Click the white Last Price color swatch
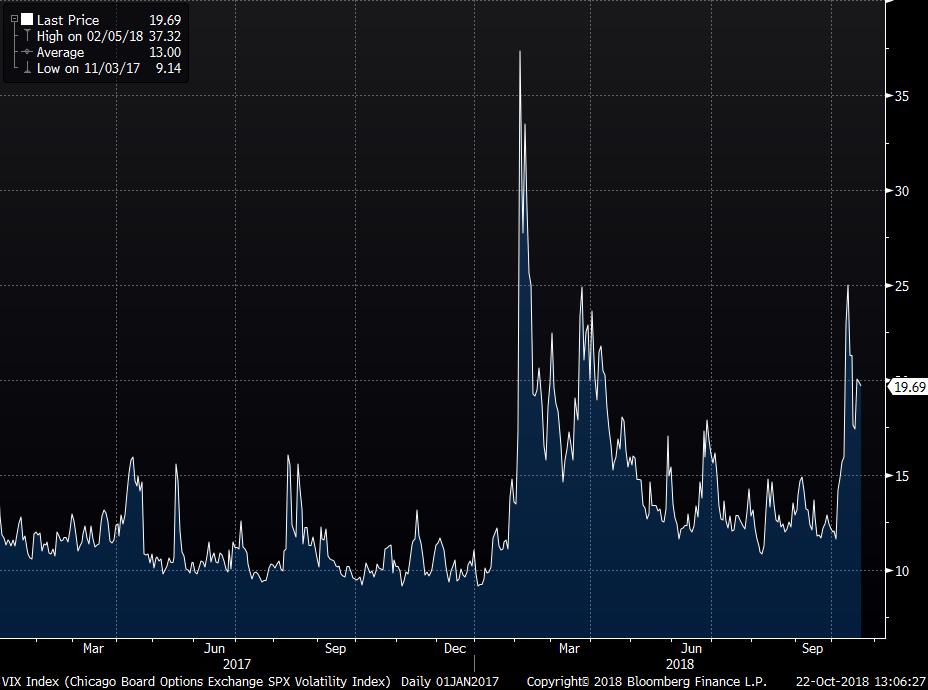928x690 pixels. (27, 20)
